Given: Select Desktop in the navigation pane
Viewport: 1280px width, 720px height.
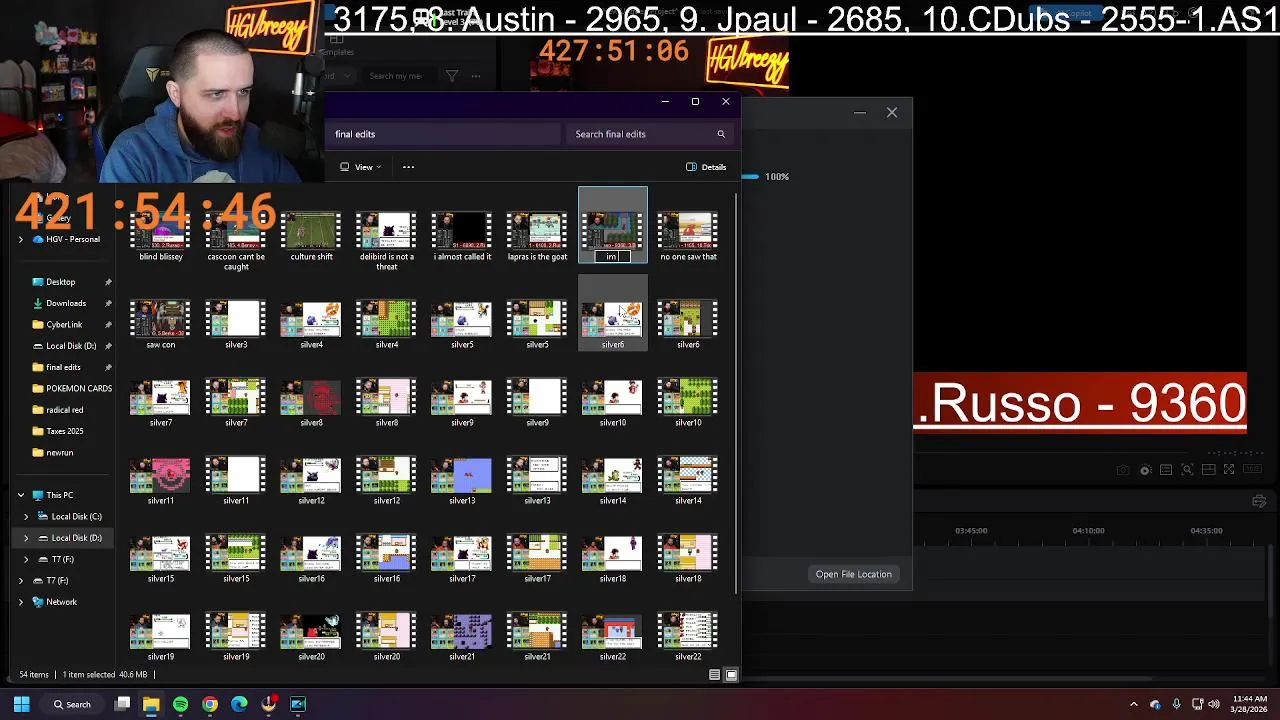Looking at the screenshot, I should tap(61, 282).
